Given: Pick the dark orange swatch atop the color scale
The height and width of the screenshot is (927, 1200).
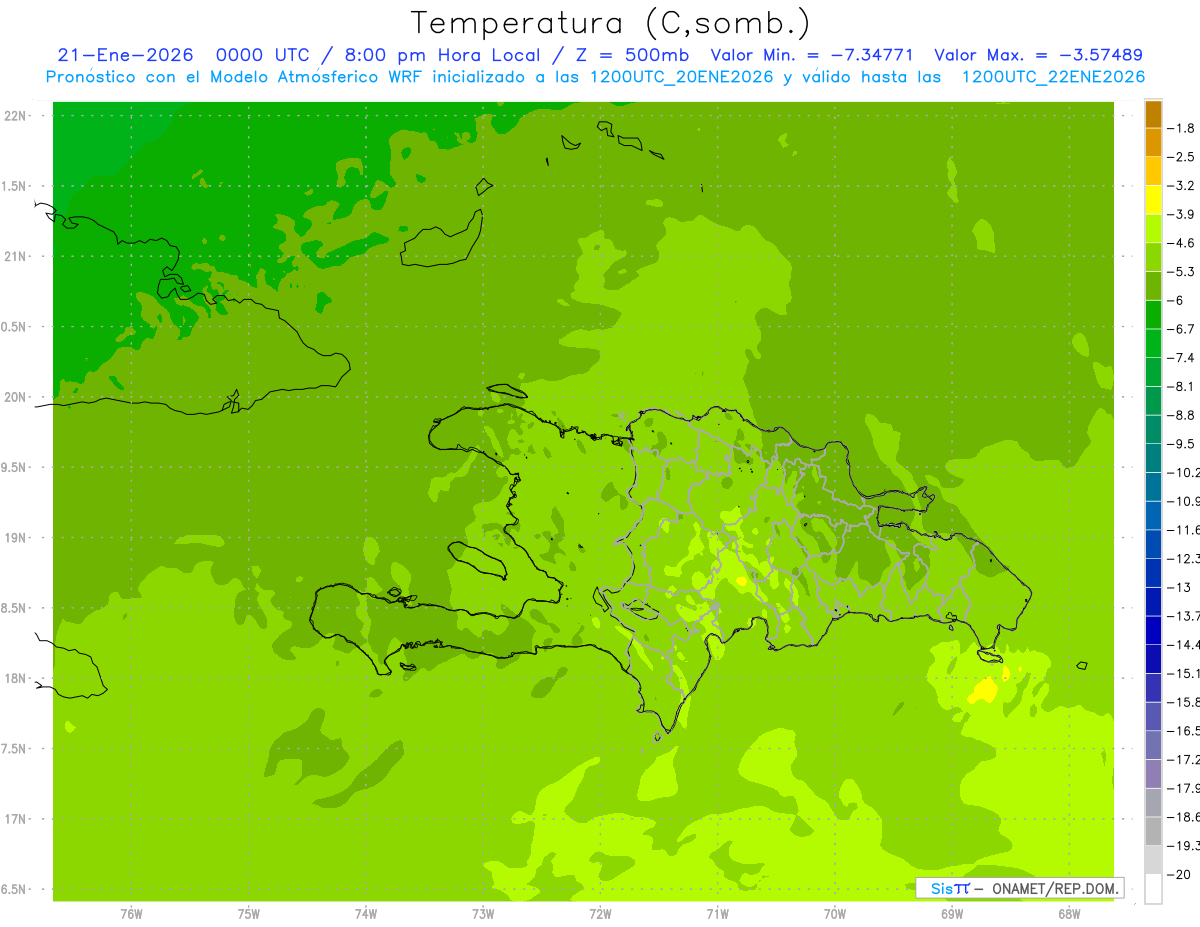Looking at the screenshot, I should coord(1153,114).
